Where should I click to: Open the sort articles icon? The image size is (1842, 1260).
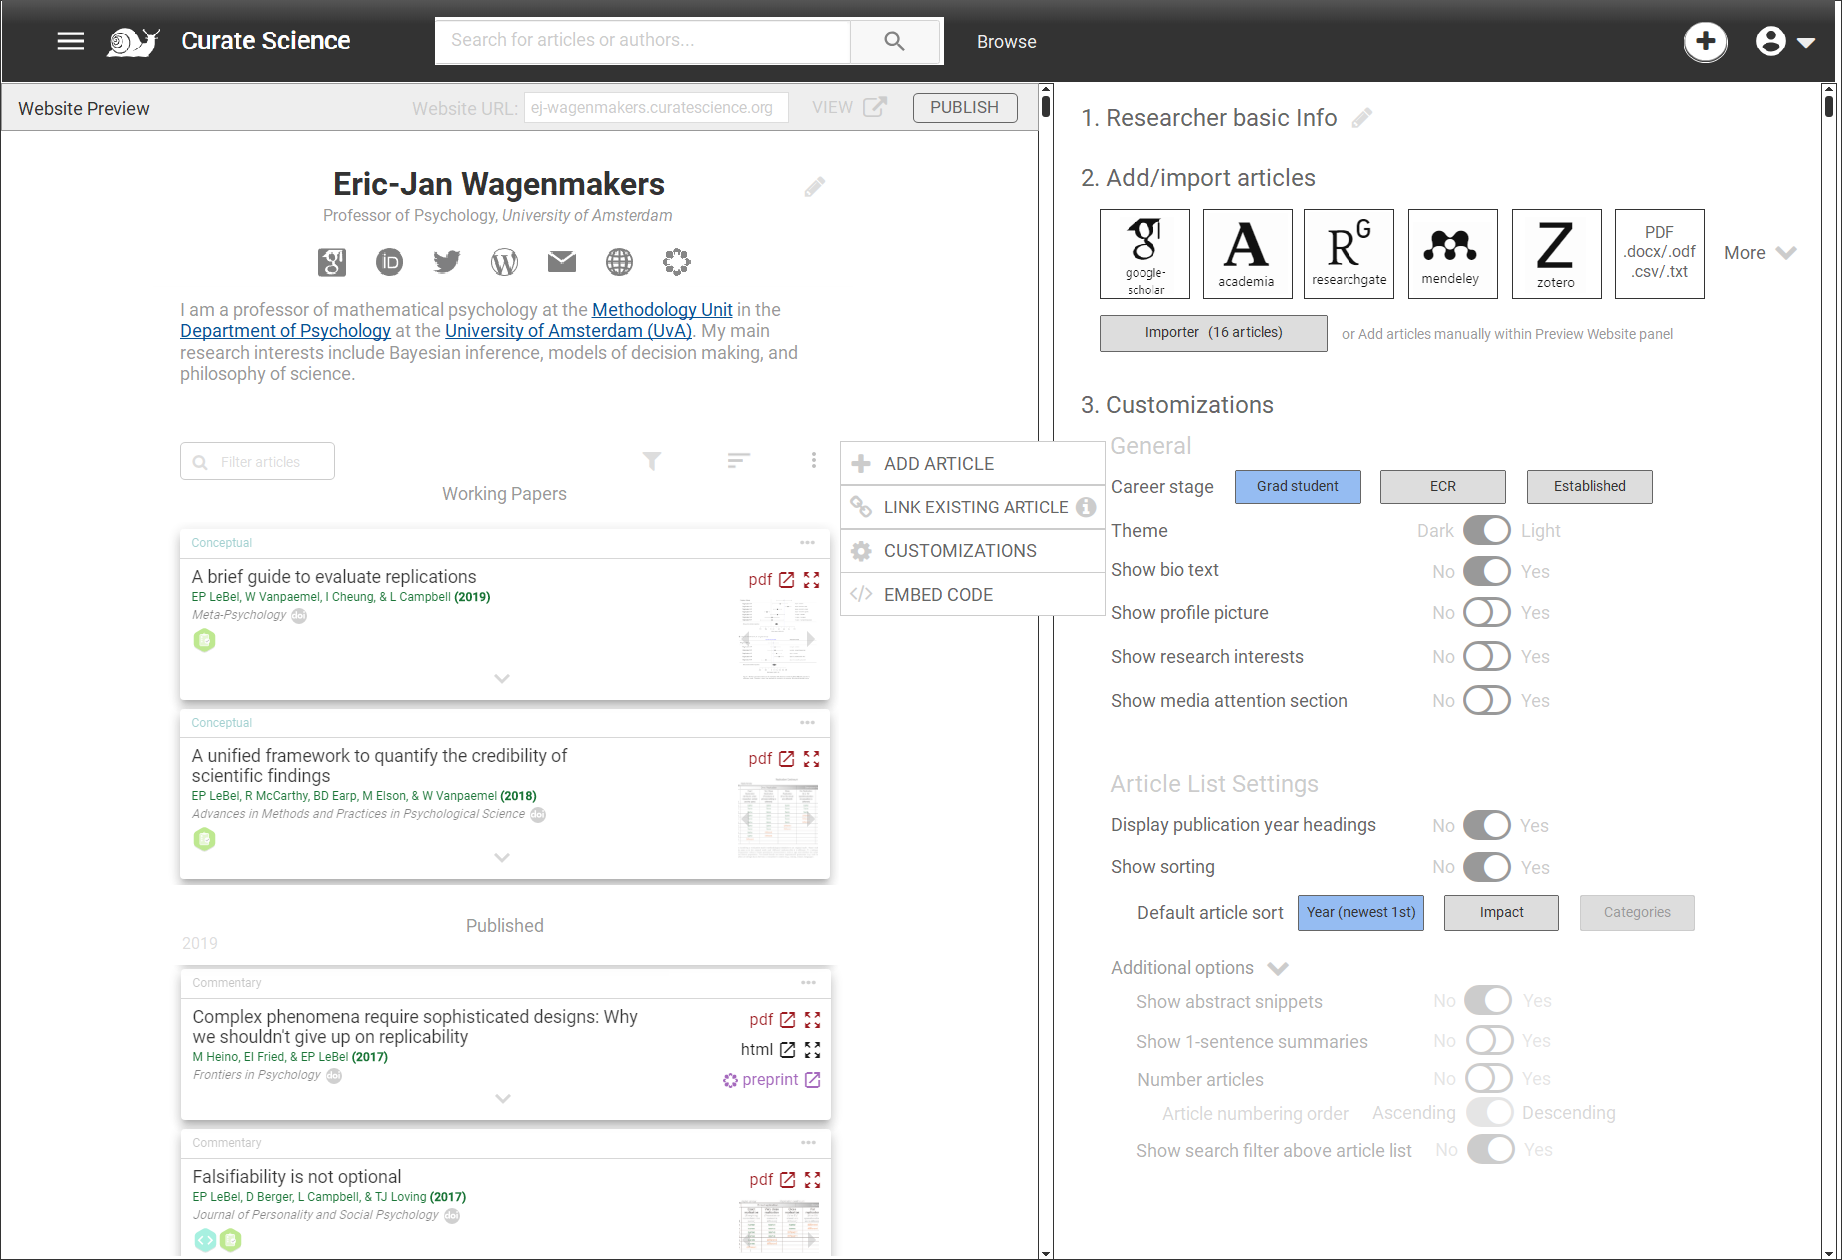(x=739, y=460)
